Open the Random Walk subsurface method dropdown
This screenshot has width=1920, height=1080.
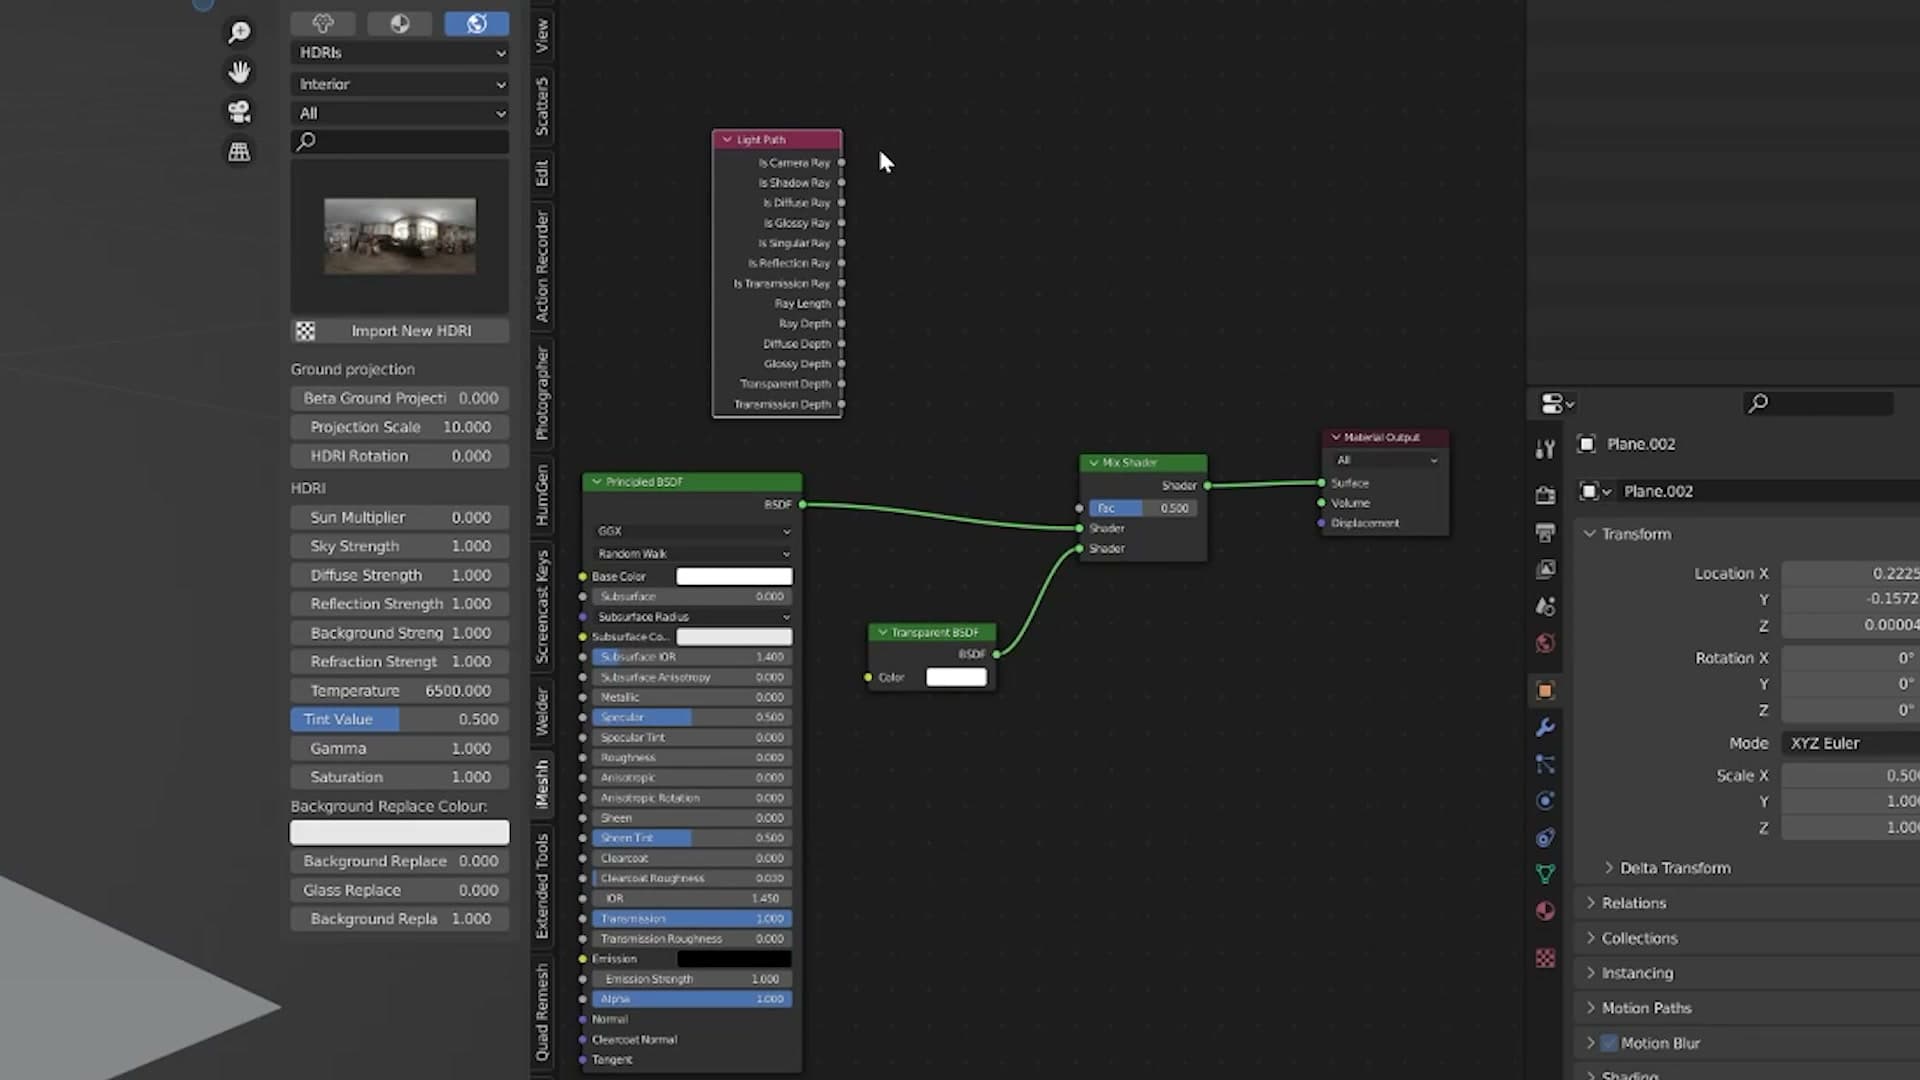[693, 553]
